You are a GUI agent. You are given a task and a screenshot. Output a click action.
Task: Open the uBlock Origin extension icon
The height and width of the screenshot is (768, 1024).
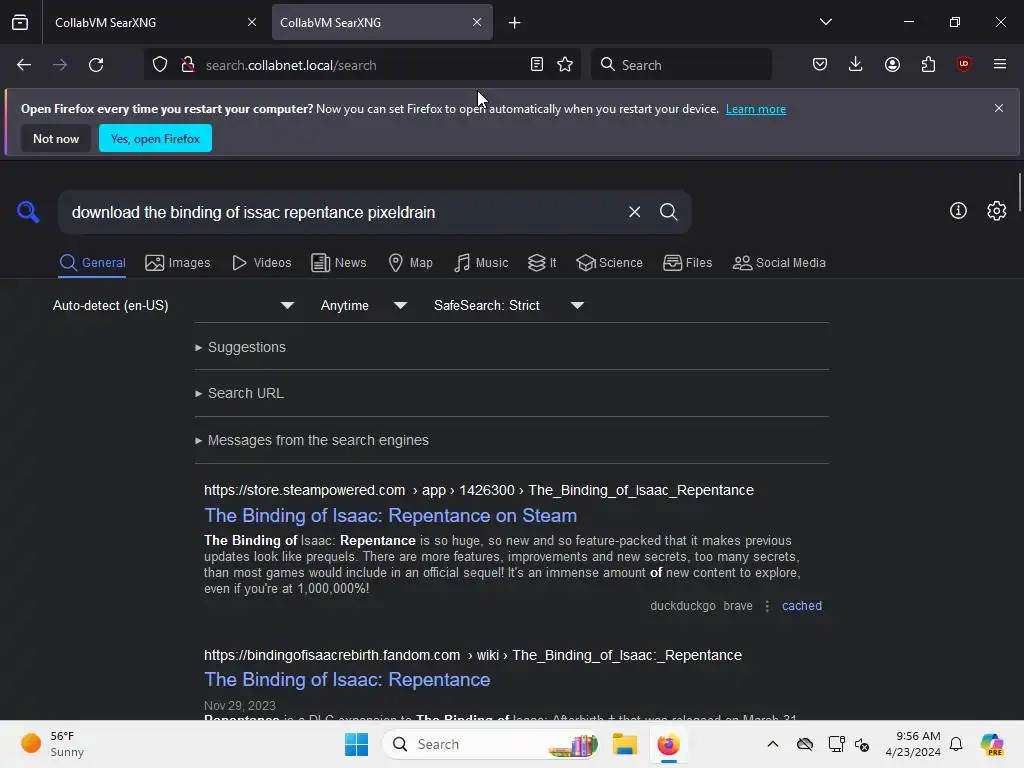[963, 64]
